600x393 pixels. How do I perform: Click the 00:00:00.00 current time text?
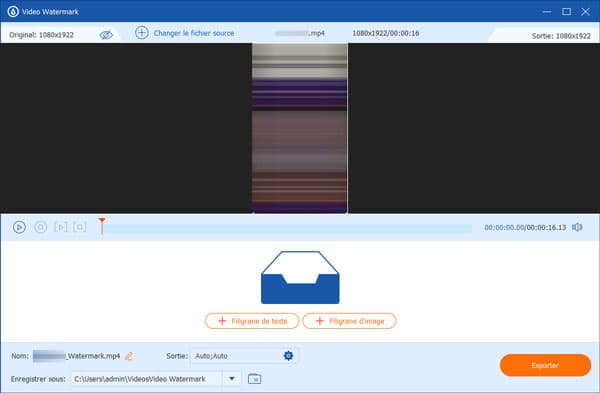click(x=504, y=227)
